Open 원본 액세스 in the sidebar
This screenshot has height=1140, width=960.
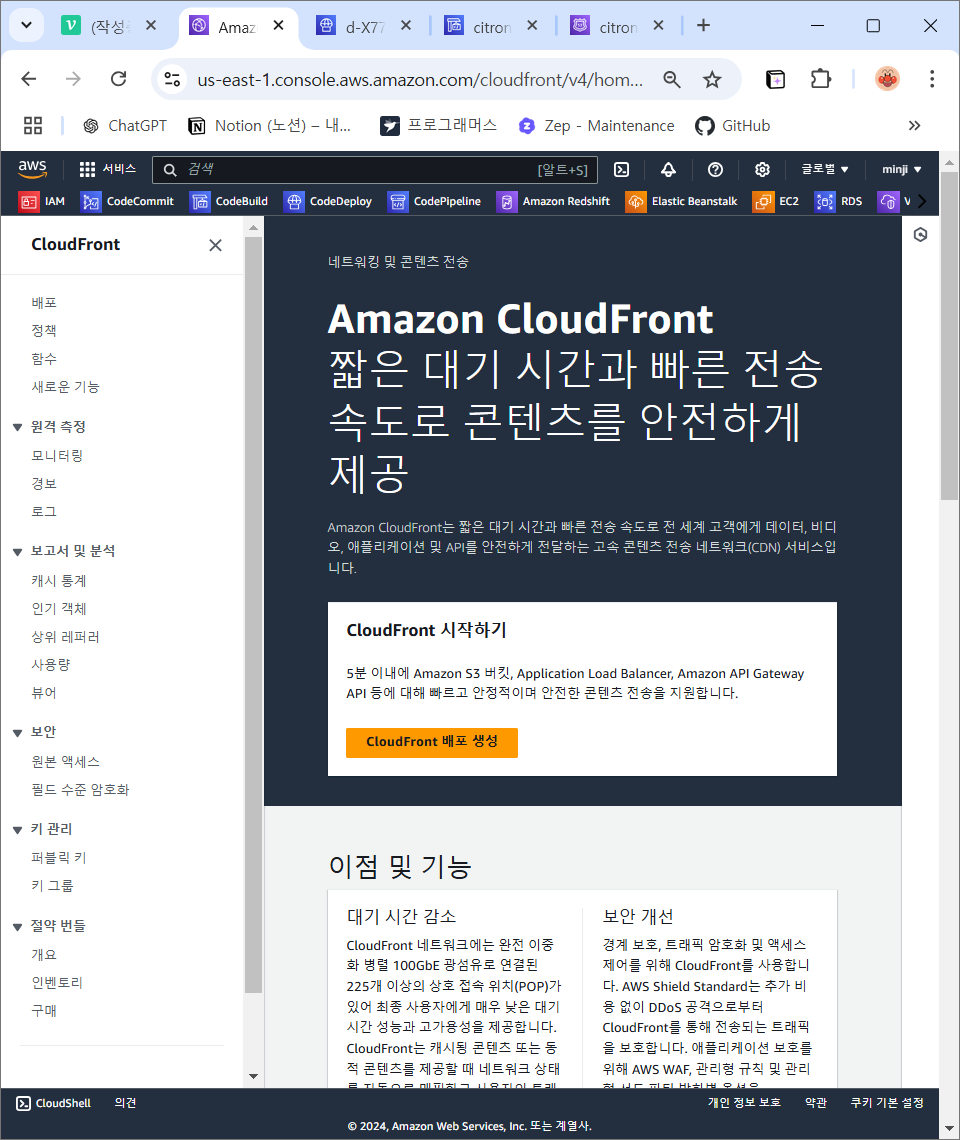pos(65,762)
